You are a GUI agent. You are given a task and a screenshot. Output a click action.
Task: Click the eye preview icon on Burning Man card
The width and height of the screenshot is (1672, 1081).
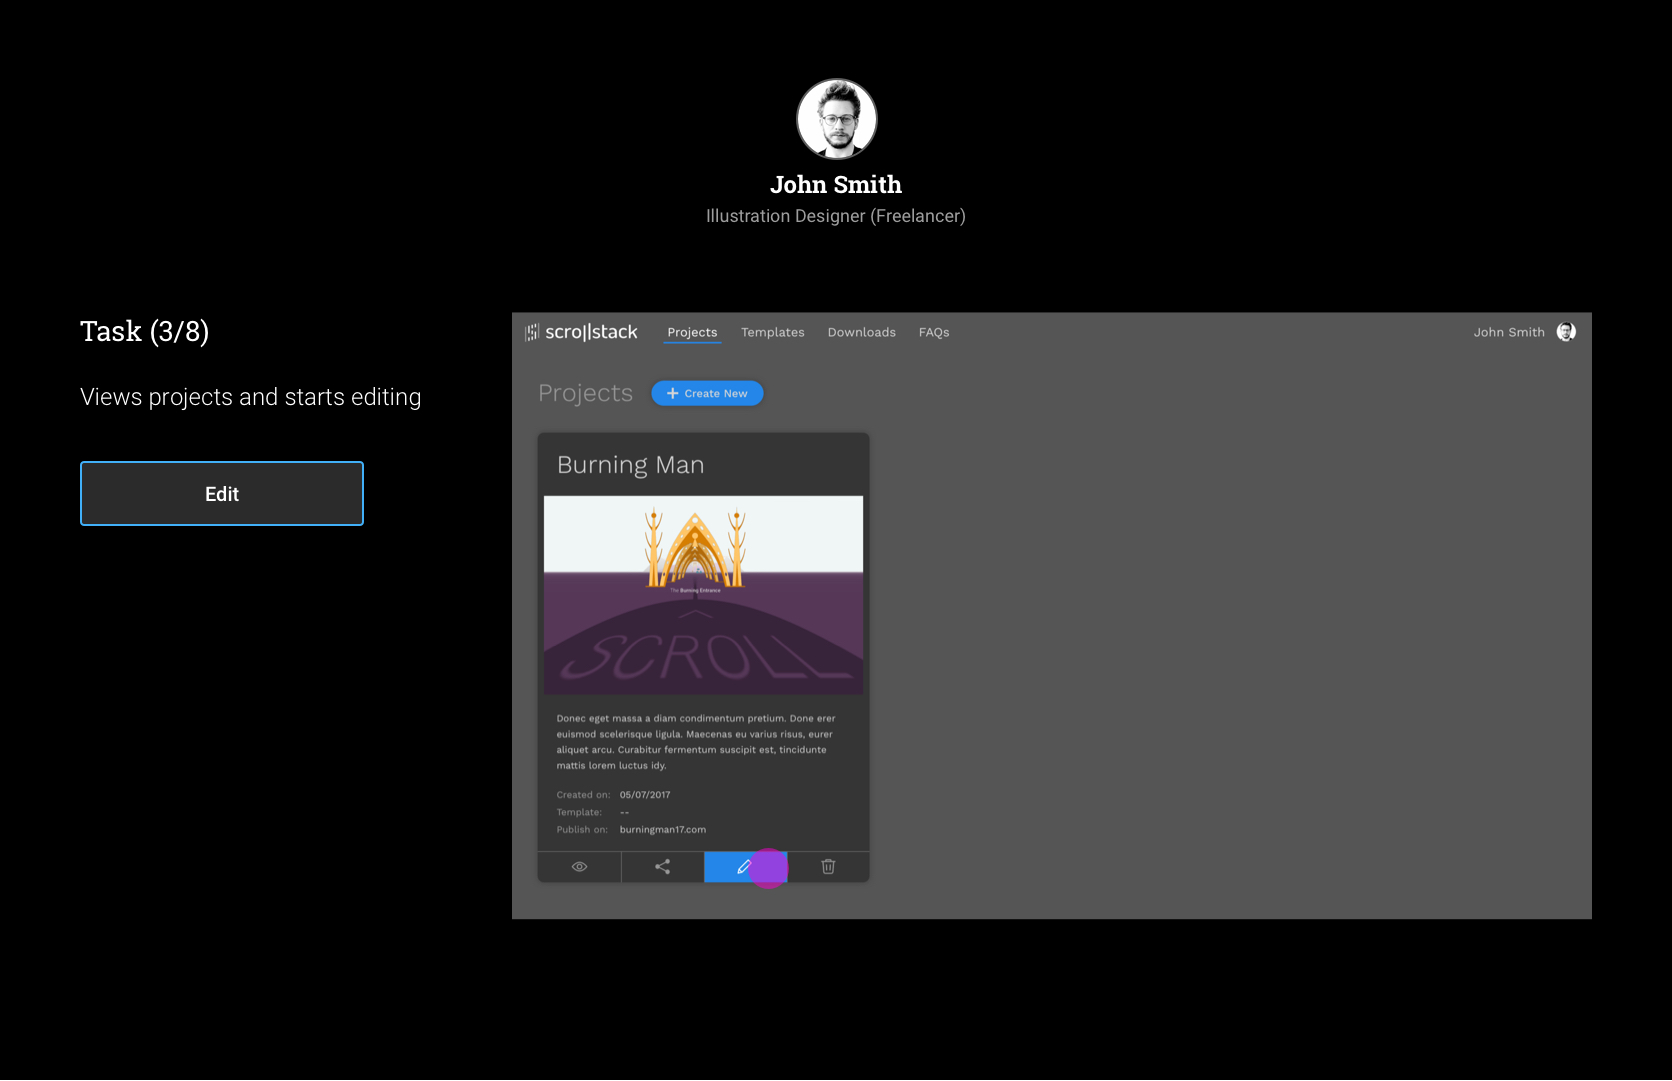click(579, 867)
